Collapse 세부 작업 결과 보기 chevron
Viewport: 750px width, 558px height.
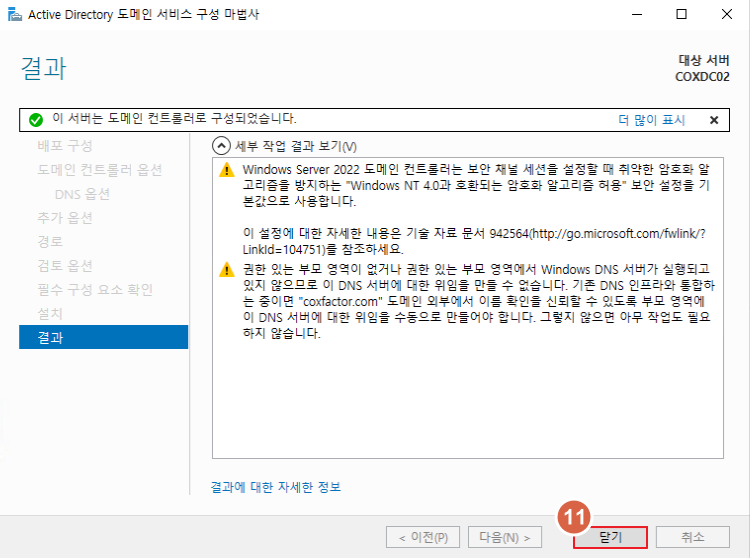(221, 146)
